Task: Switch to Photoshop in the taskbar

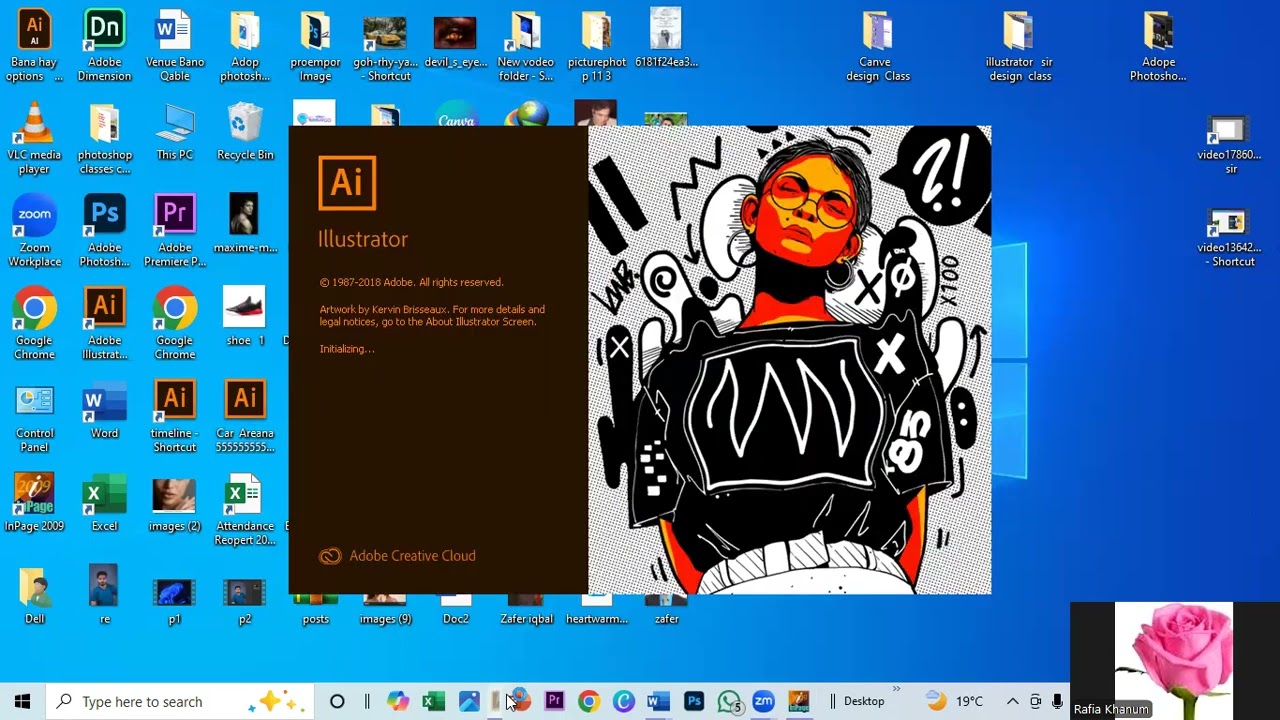Action: pyautogui.click(x=694, y=701)
